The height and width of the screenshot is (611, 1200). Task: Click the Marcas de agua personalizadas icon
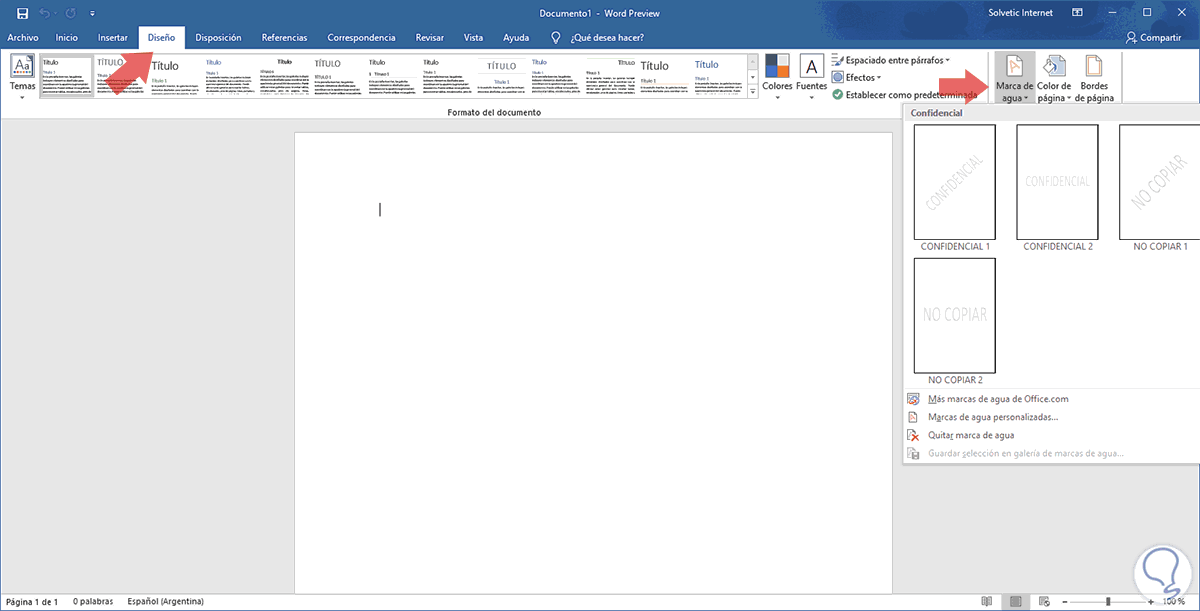coord(912,417)
